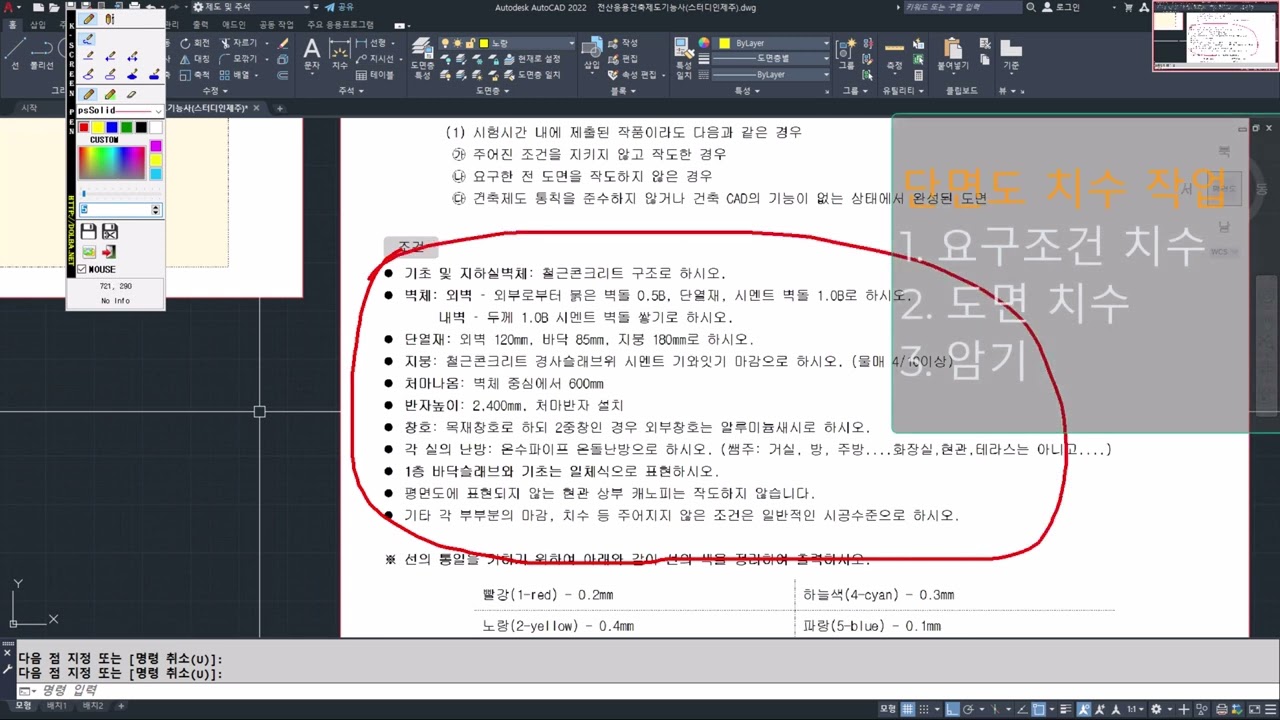Viewport: 1280px width, 720px height.
Task: Click the save icon in K-Screen Pen
Action: point(89,232)
